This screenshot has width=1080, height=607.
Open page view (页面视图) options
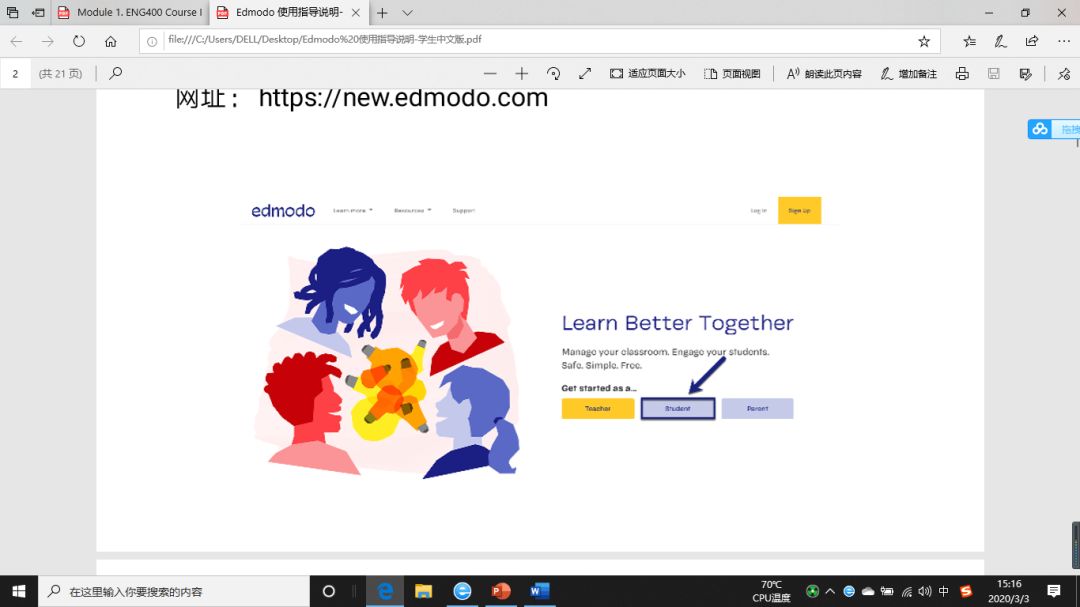tap(732, 74)
